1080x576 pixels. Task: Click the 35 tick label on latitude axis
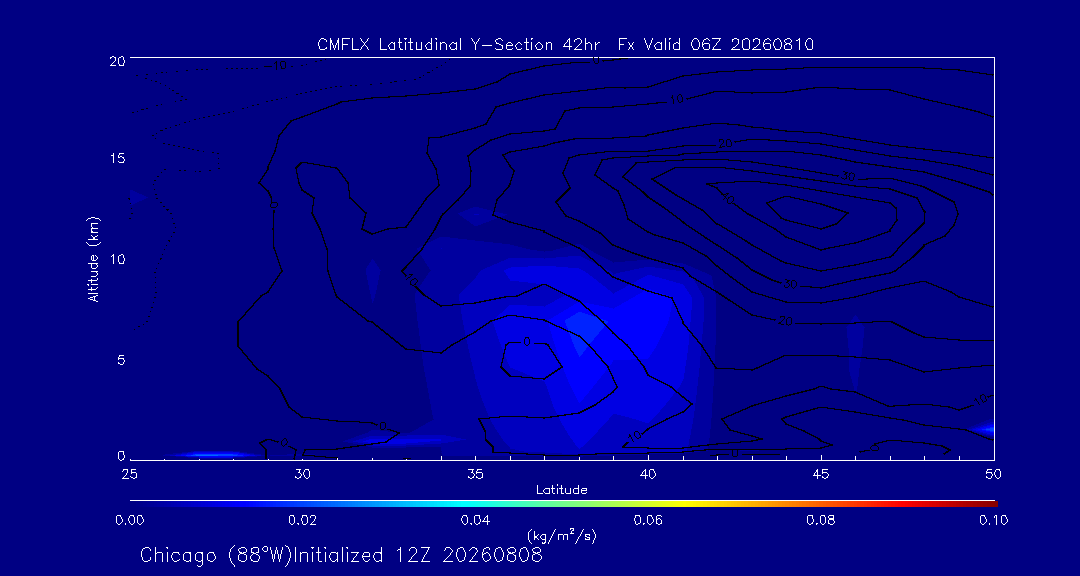(475, 474)
